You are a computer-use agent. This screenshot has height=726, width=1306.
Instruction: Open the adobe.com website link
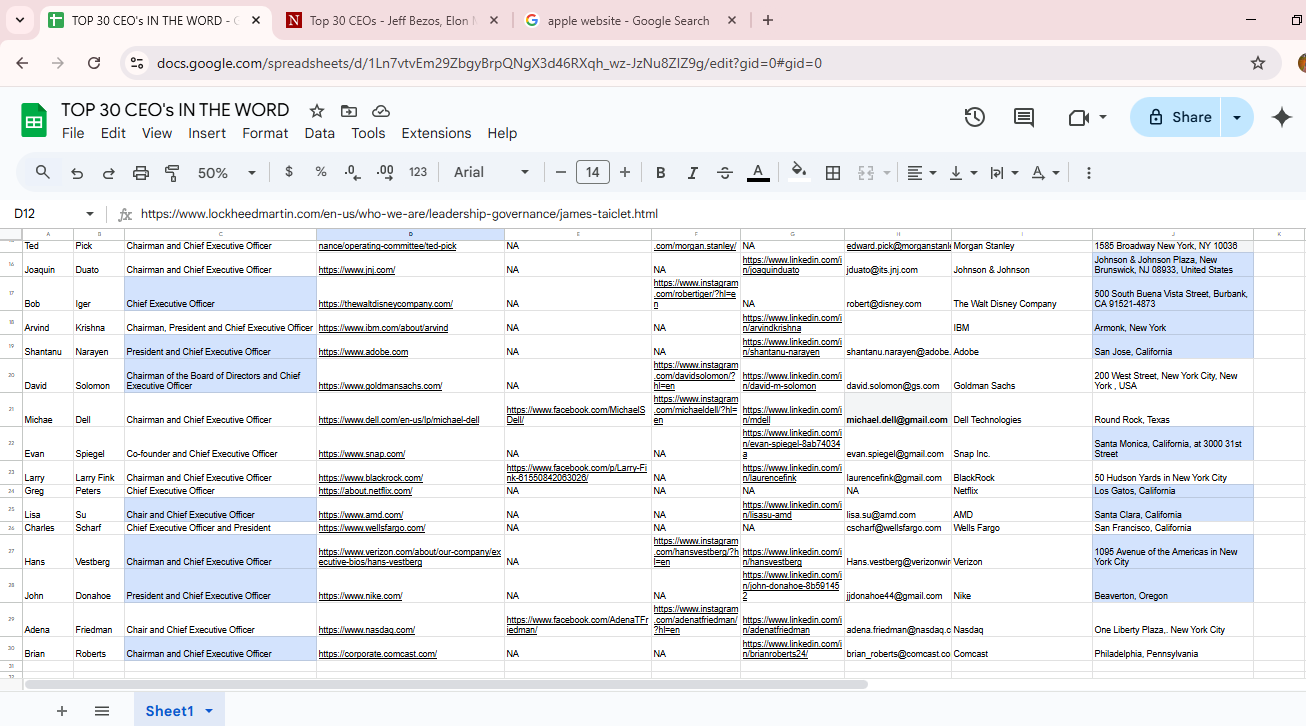[363, 352]
